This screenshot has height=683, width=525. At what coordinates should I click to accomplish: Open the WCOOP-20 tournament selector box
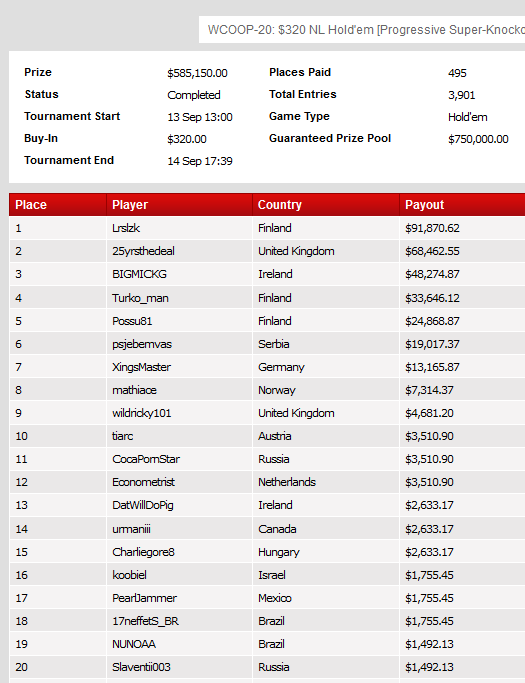point(362,30)
